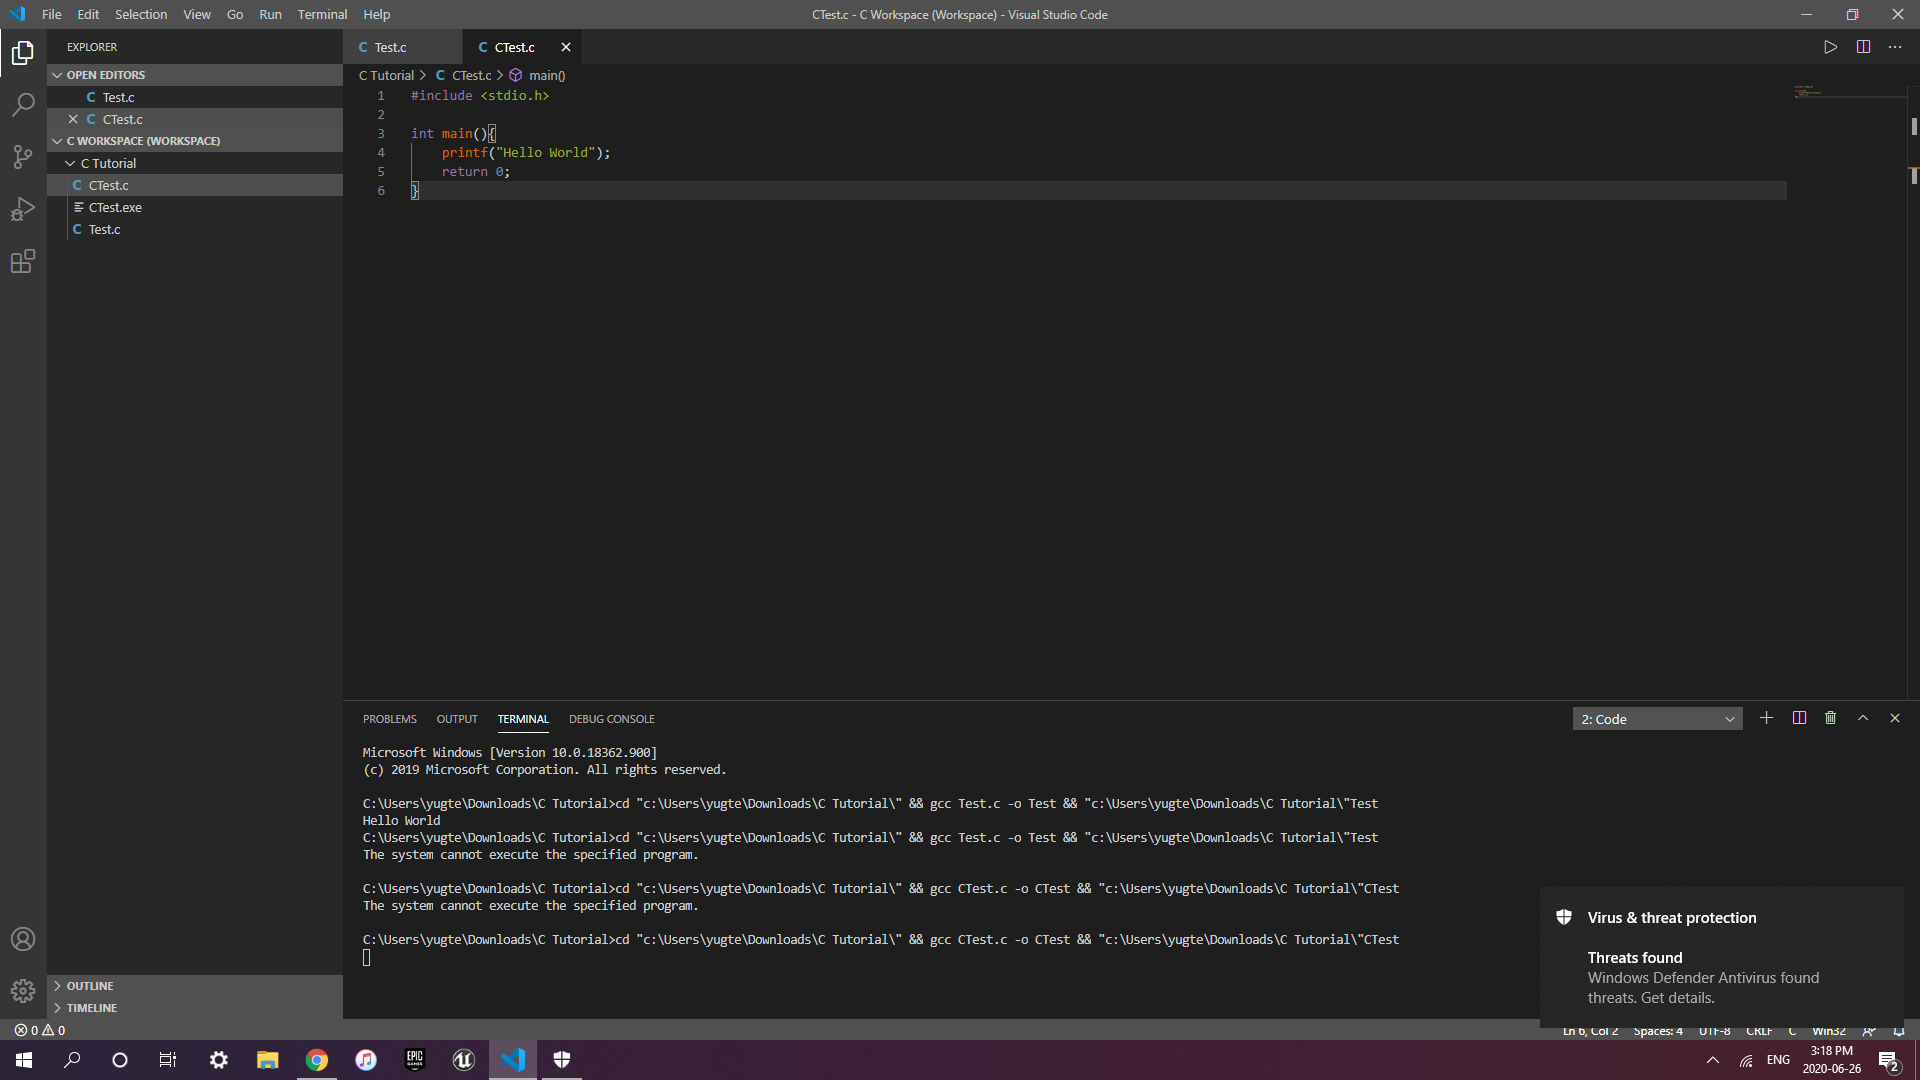Switch to the PROBLEMS tab

(389, 717)
